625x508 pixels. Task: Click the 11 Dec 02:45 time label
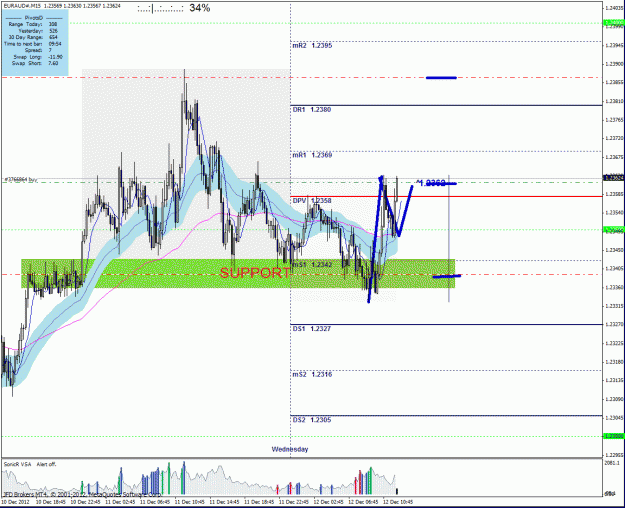120,502
